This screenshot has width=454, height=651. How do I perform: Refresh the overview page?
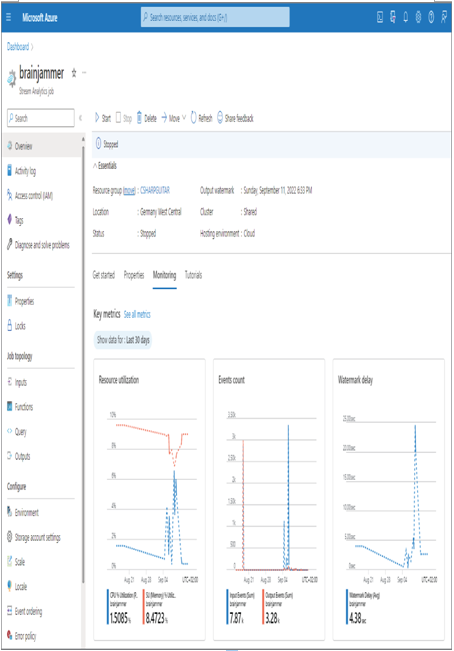pos(202,118)
